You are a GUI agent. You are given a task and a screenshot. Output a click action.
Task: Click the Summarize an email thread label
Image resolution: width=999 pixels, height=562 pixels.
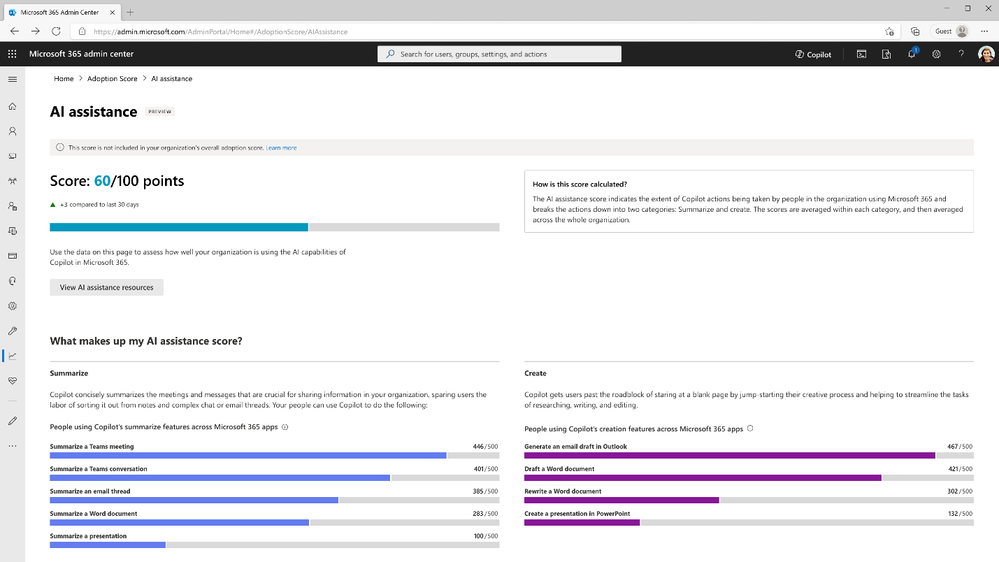(90, 491)
